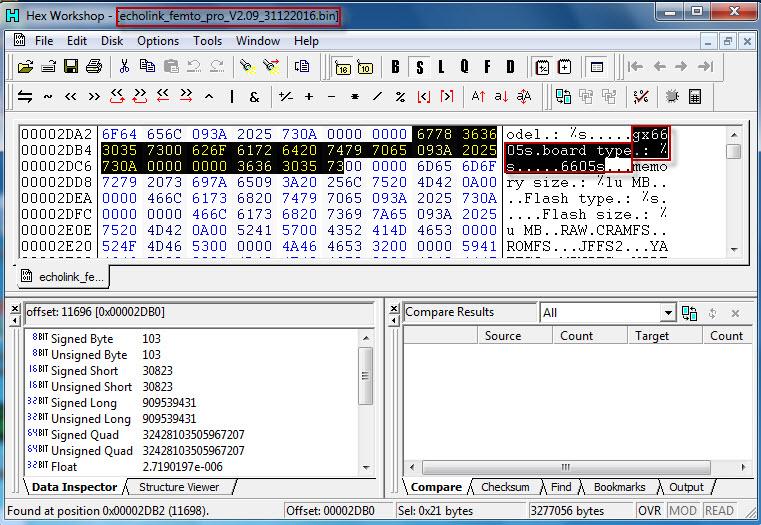Click the XOR caret operation icon
Screen dimensions: 761x525
[209, 97]
